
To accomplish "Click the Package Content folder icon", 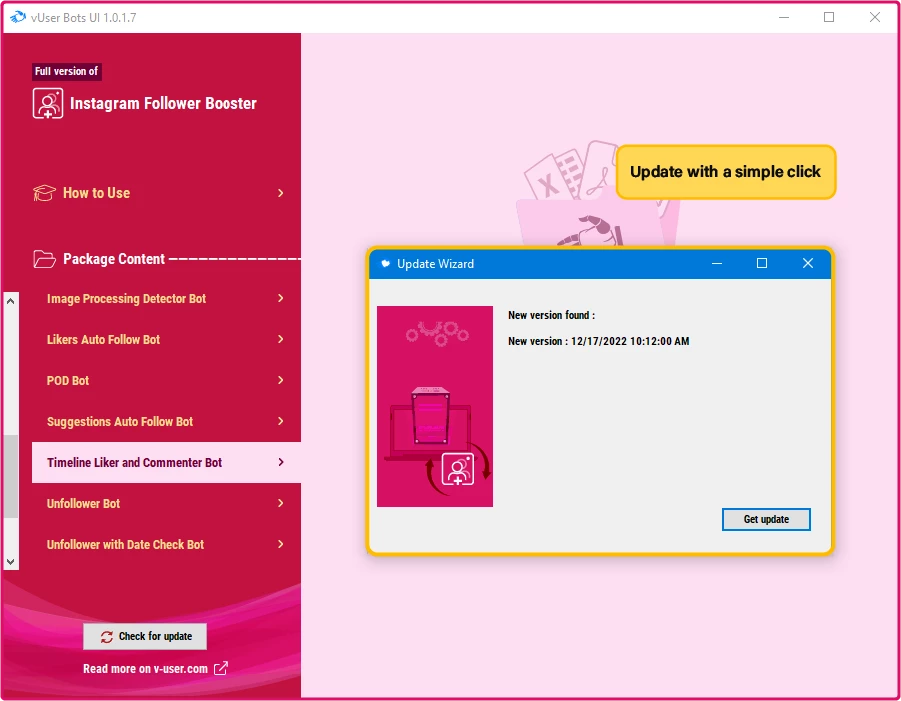I will (44, 259).
